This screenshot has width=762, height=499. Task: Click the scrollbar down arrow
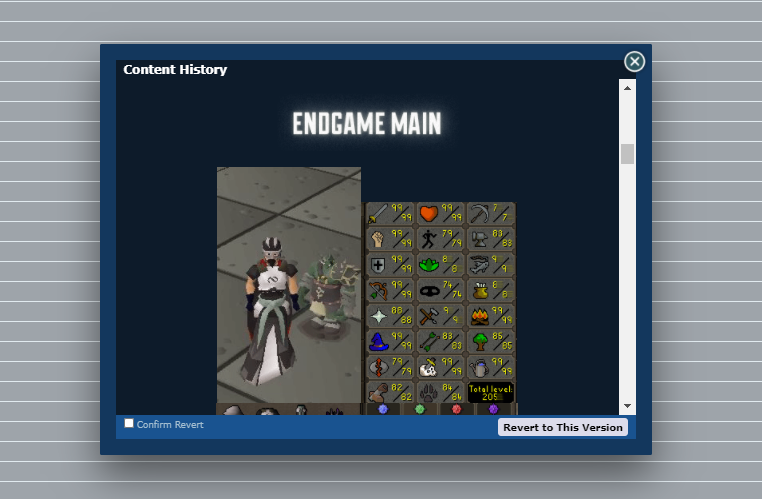[627, 406]
